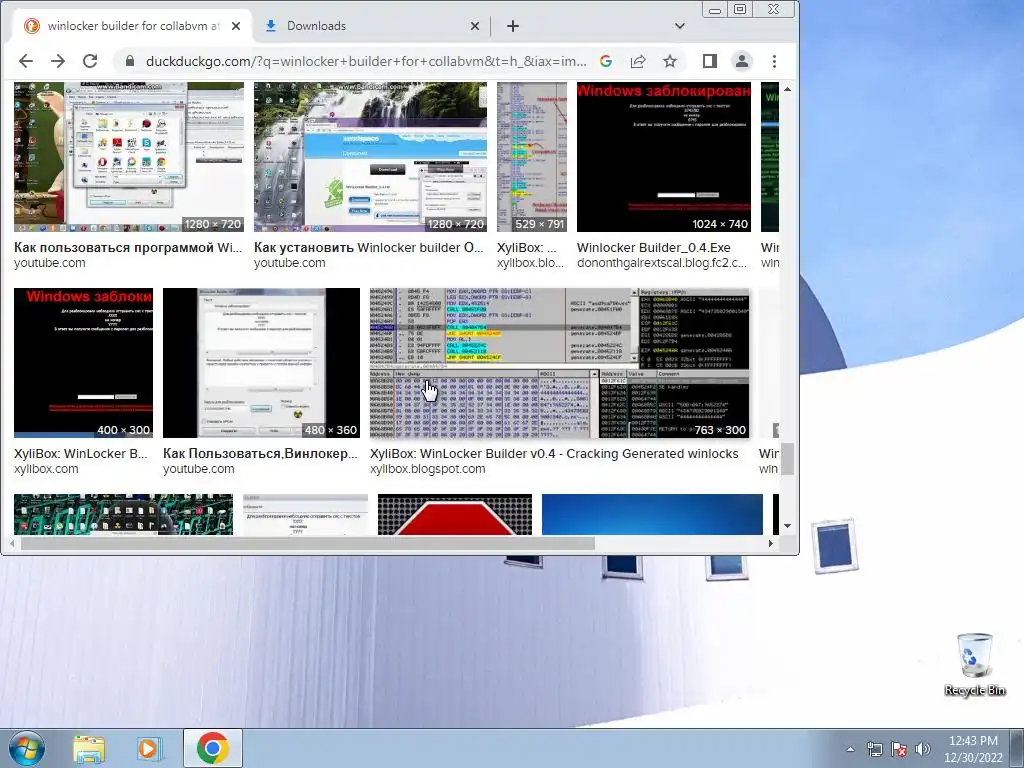The width and height of the screenshot is (1024, 768).
Task: Open the red stop sign thumbnail
Action: click(455, 515)
